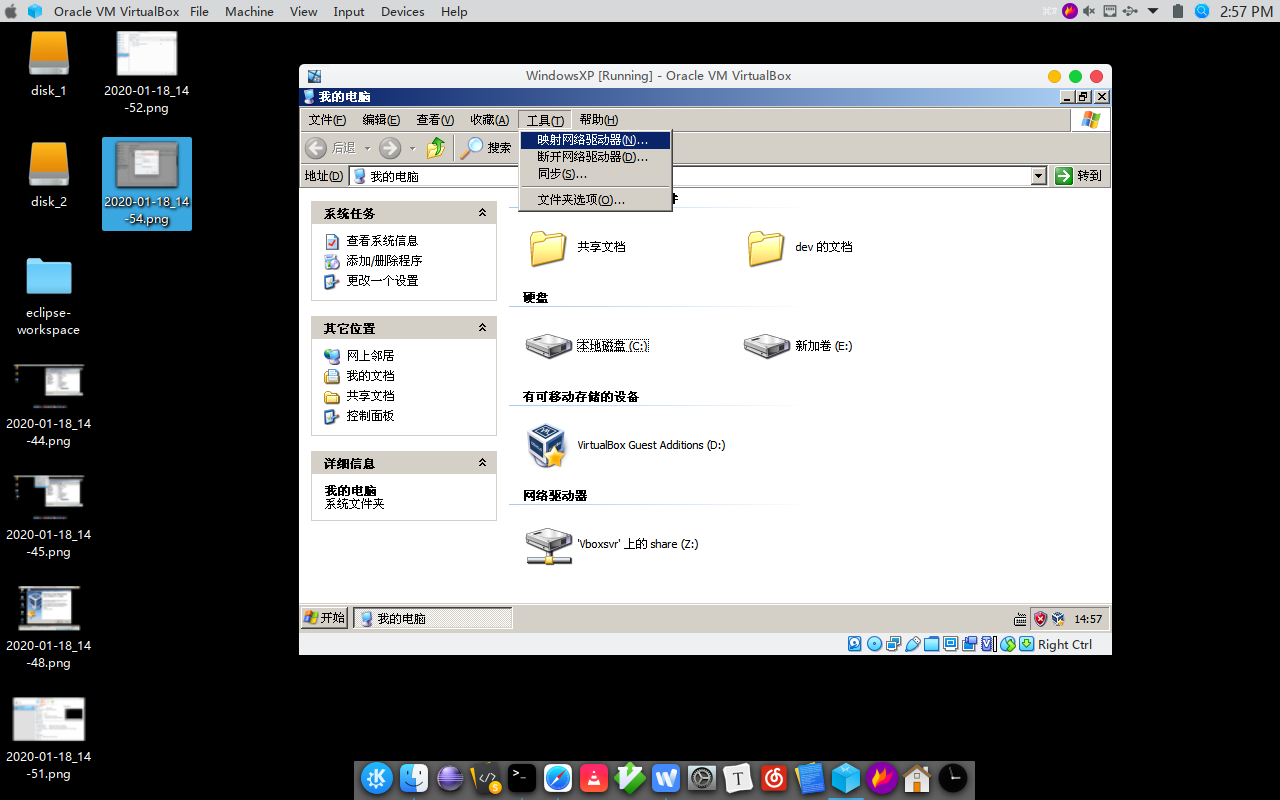Image resolution: width=1280 pixels, height=800 pixels.
Task: Open 控制面板 from other places
Action: (x=370, y=416)
